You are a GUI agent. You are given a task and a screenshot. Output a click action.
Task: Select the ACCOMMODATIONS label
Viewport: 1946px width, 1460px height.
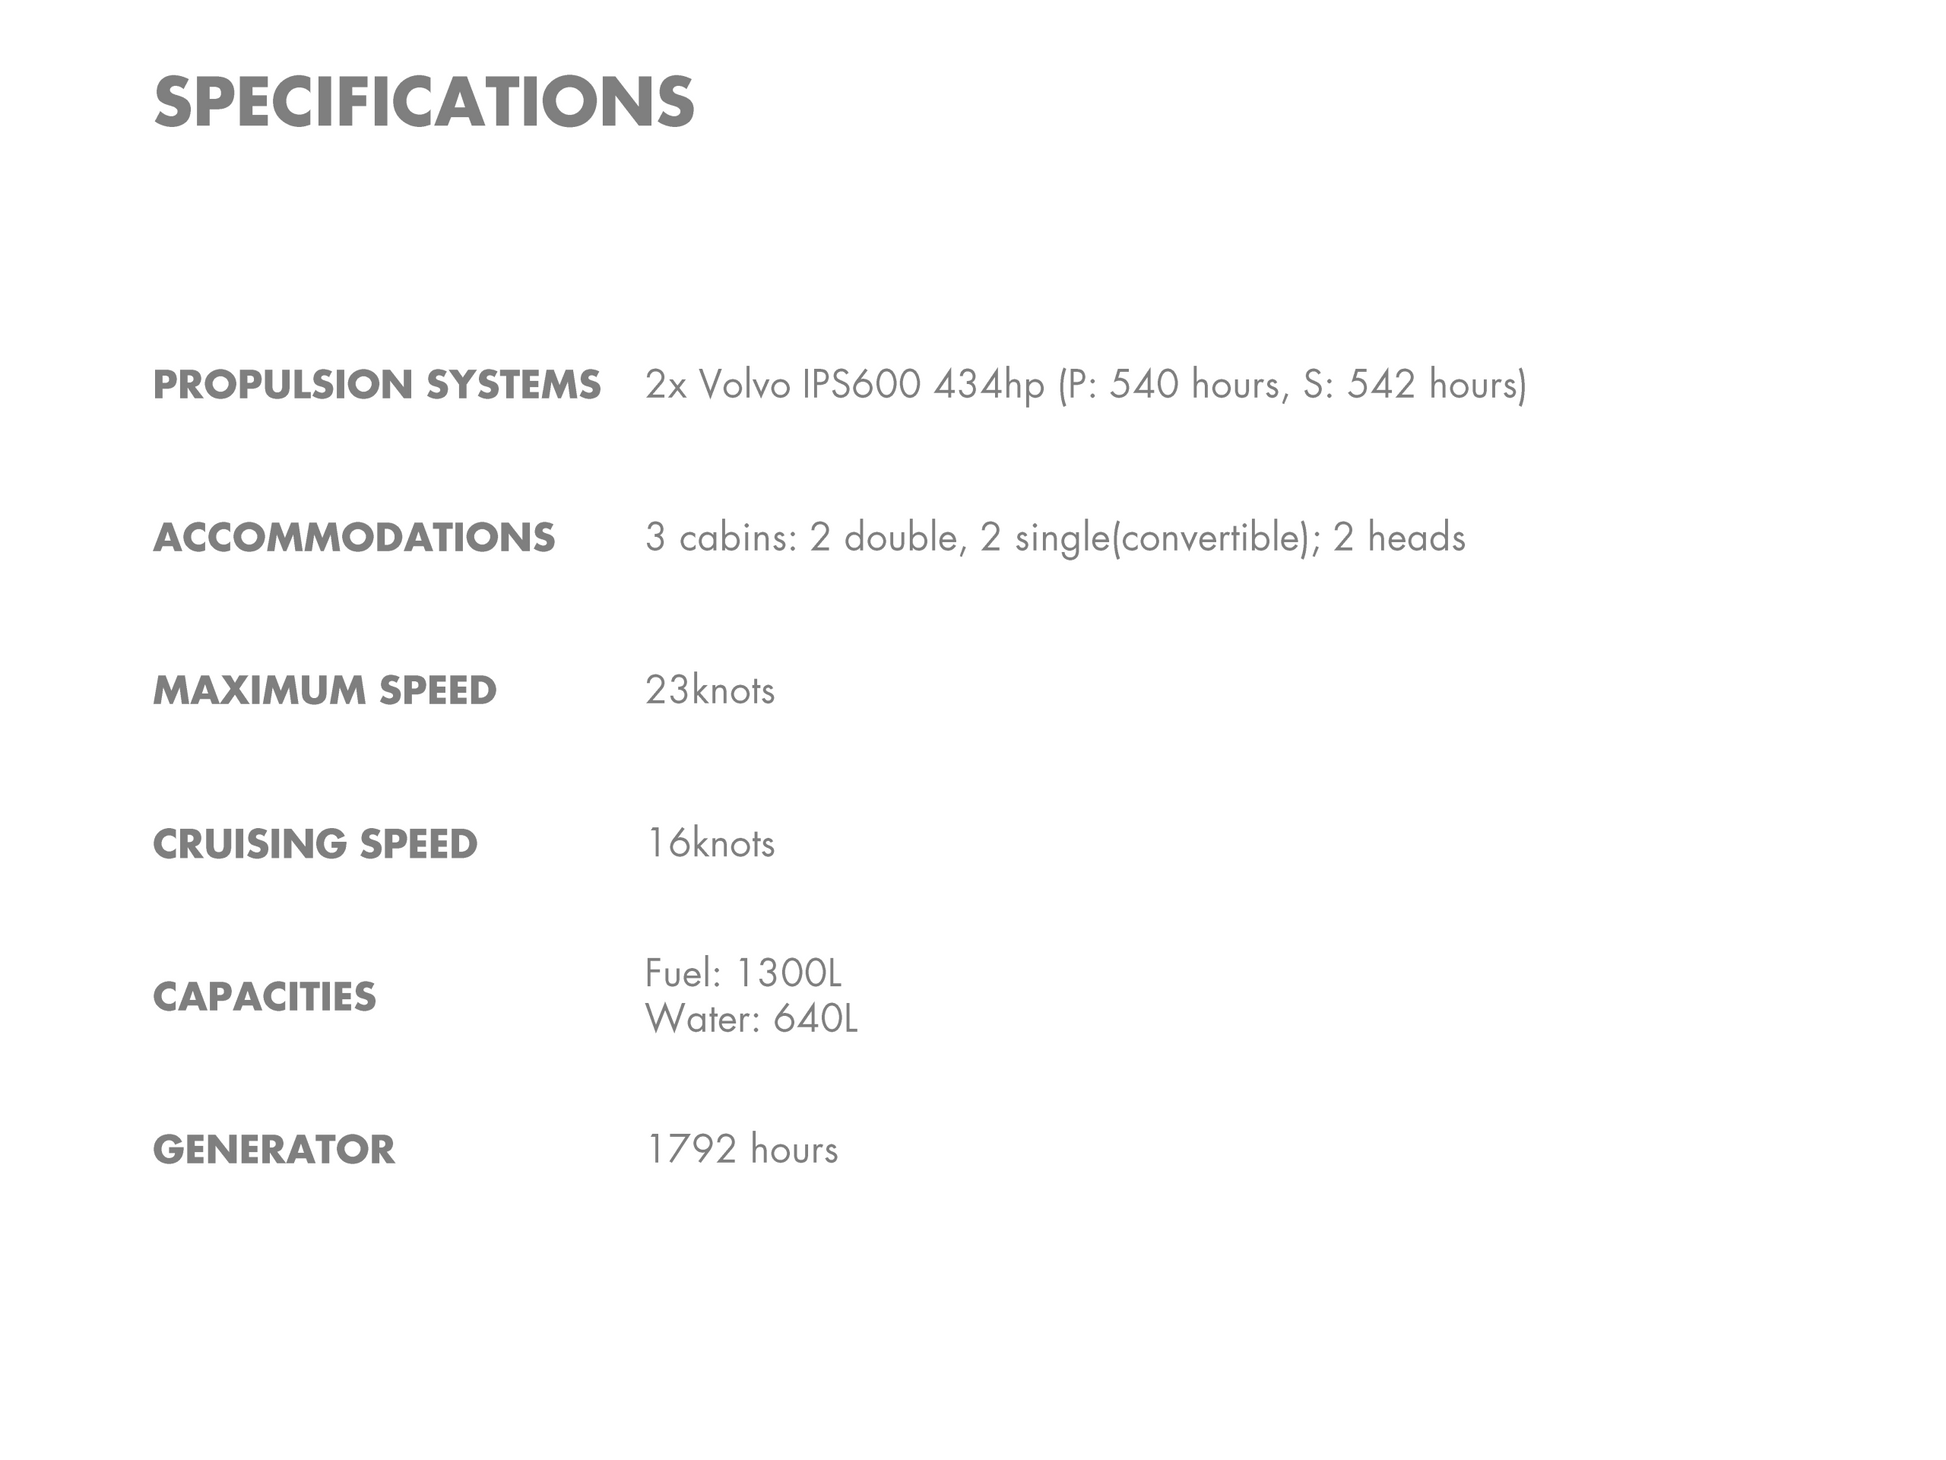[x=354, y=538]
